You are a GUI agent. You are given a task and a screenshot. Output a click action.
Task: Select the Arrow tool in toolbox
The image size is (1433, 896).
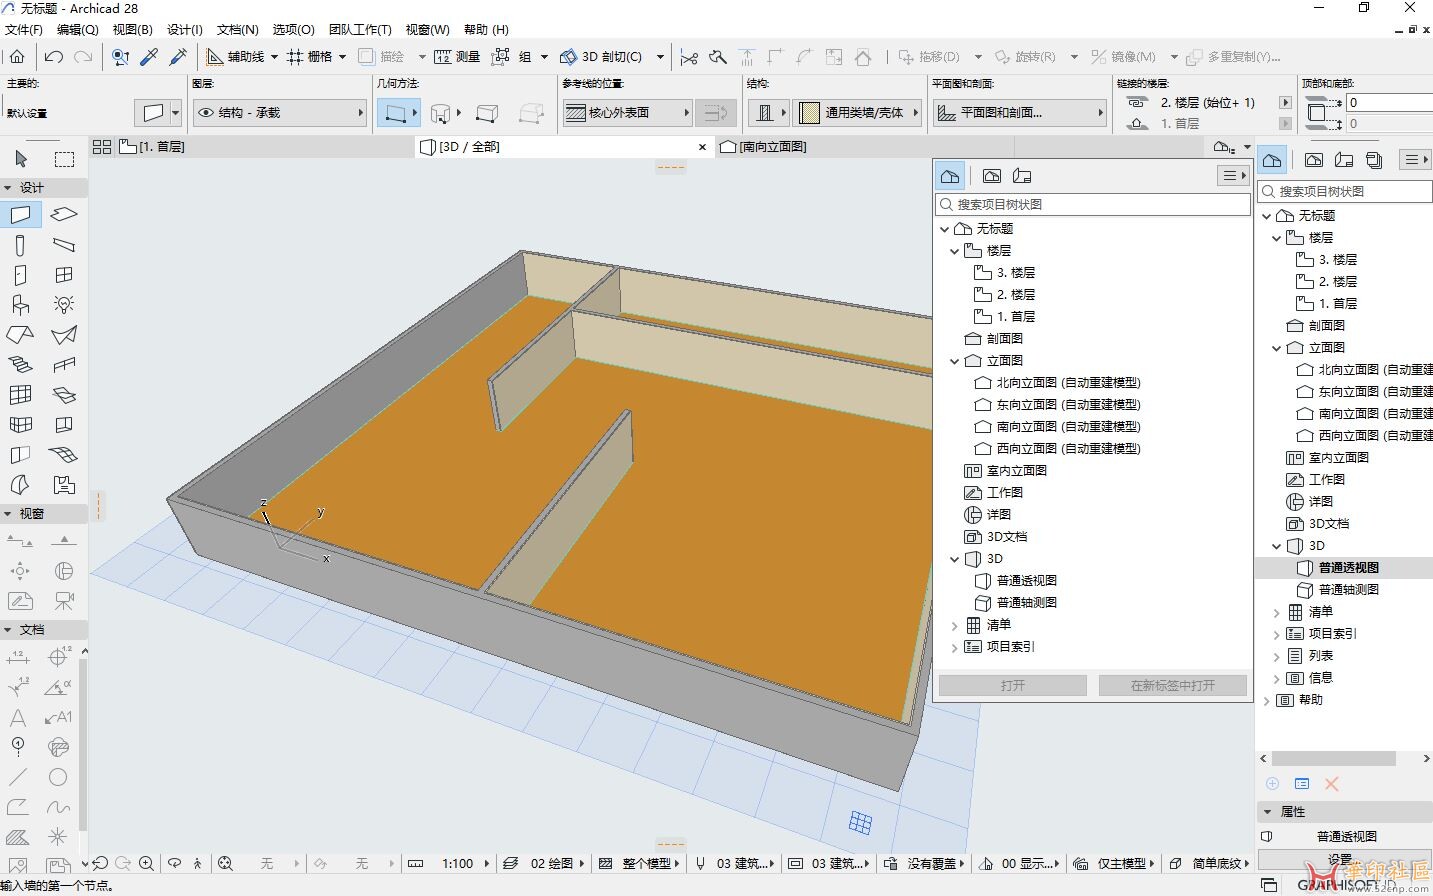[21, 159]
